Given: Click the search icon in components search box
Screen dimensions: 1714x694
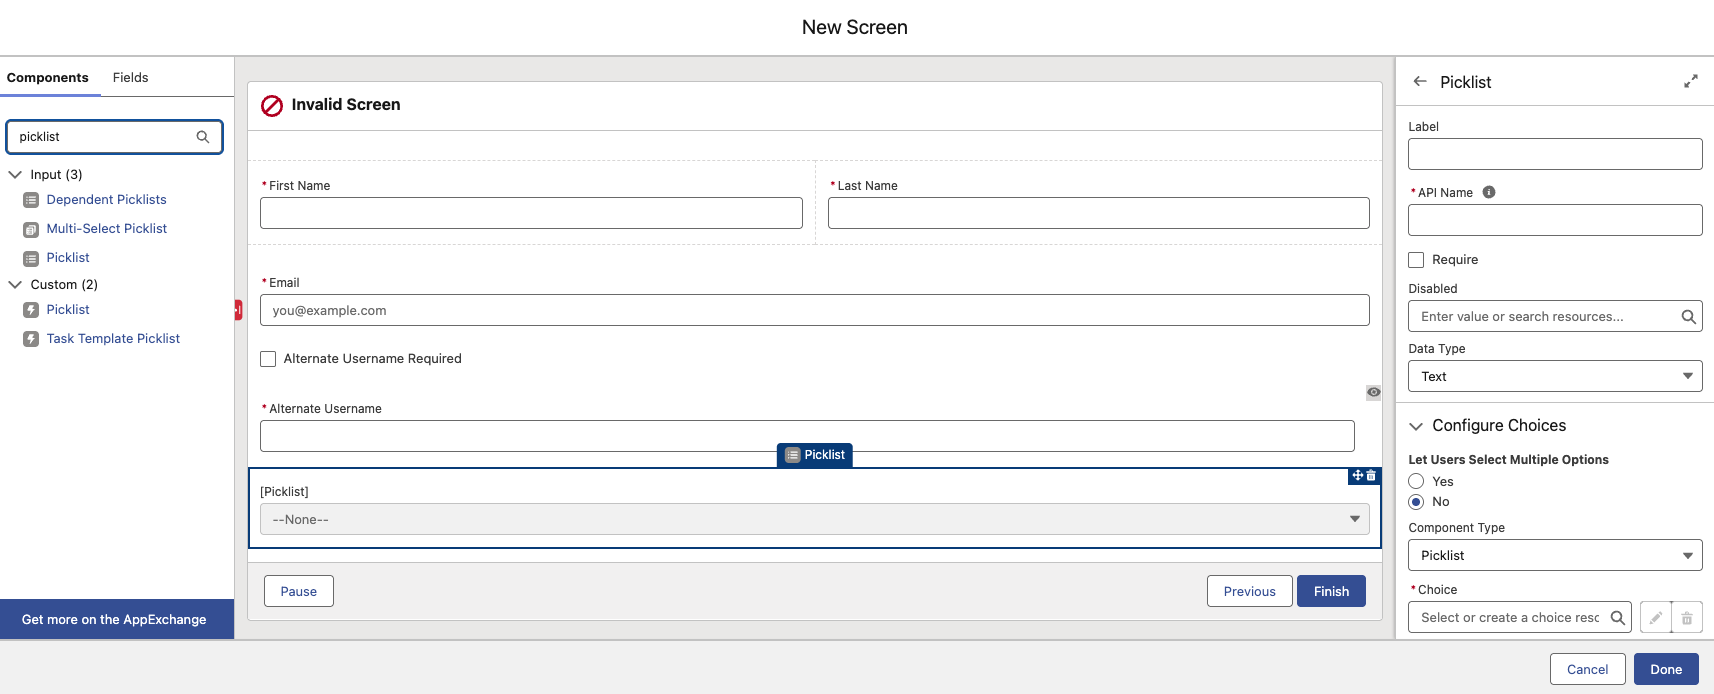Looking at the screenshot, I should (x=203, y=137).
